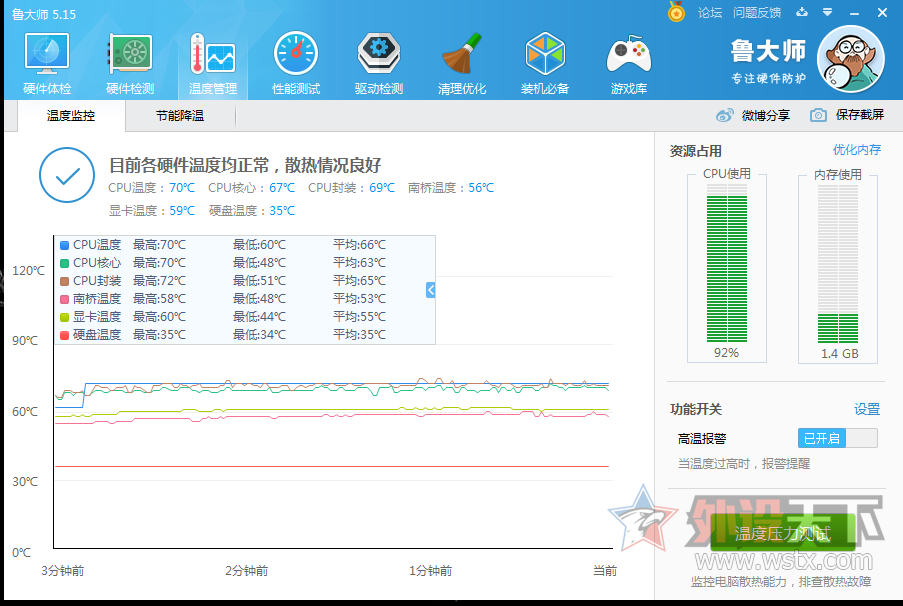This screenshot has height=606, width=903.
Task: Open the 驱动检测 driver detection icon
Action: [378, 54]
